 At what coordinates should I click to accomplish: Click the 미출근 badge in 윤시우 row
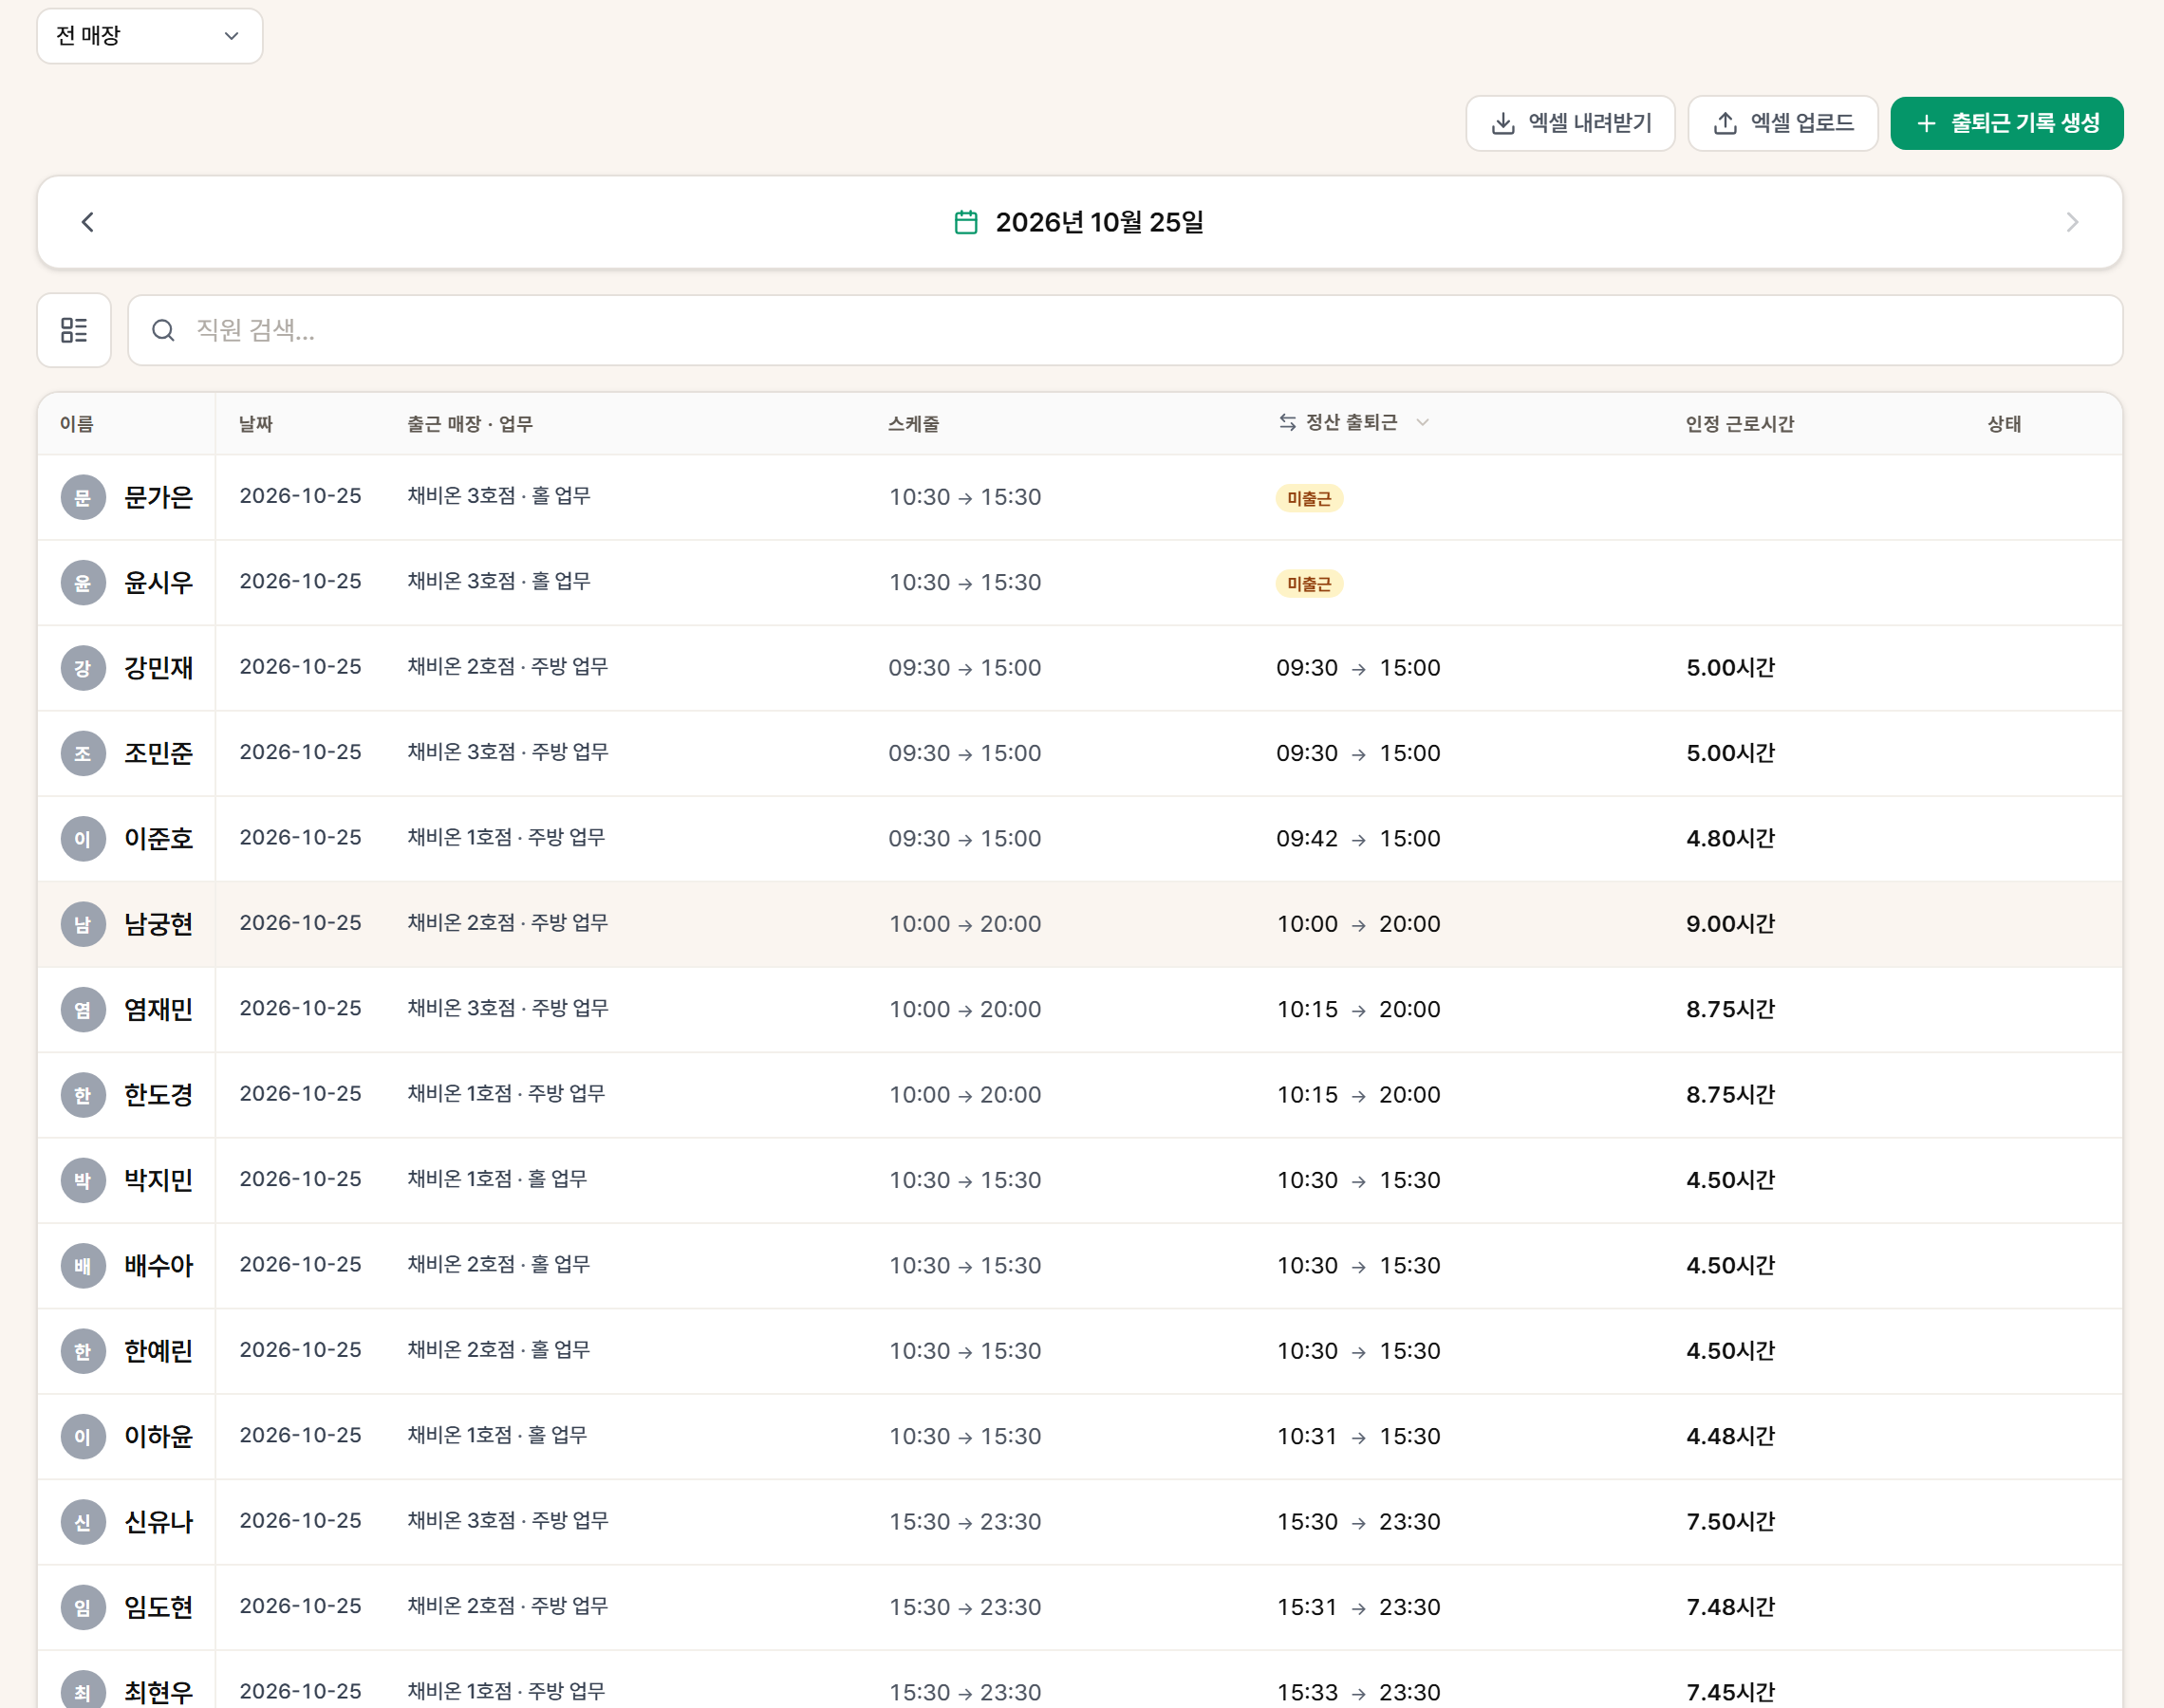(x=1309, y=584)
